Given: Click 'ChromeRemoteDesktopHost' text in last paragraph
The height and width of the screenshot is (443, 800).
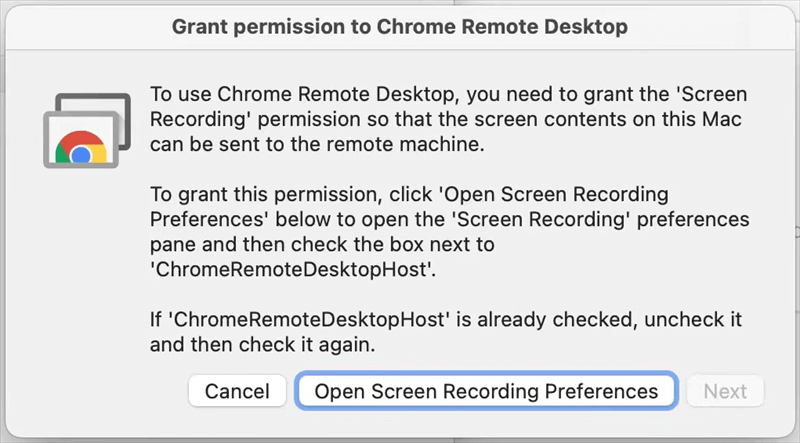Looking at the screenshot, I should [x=274, y=319].
